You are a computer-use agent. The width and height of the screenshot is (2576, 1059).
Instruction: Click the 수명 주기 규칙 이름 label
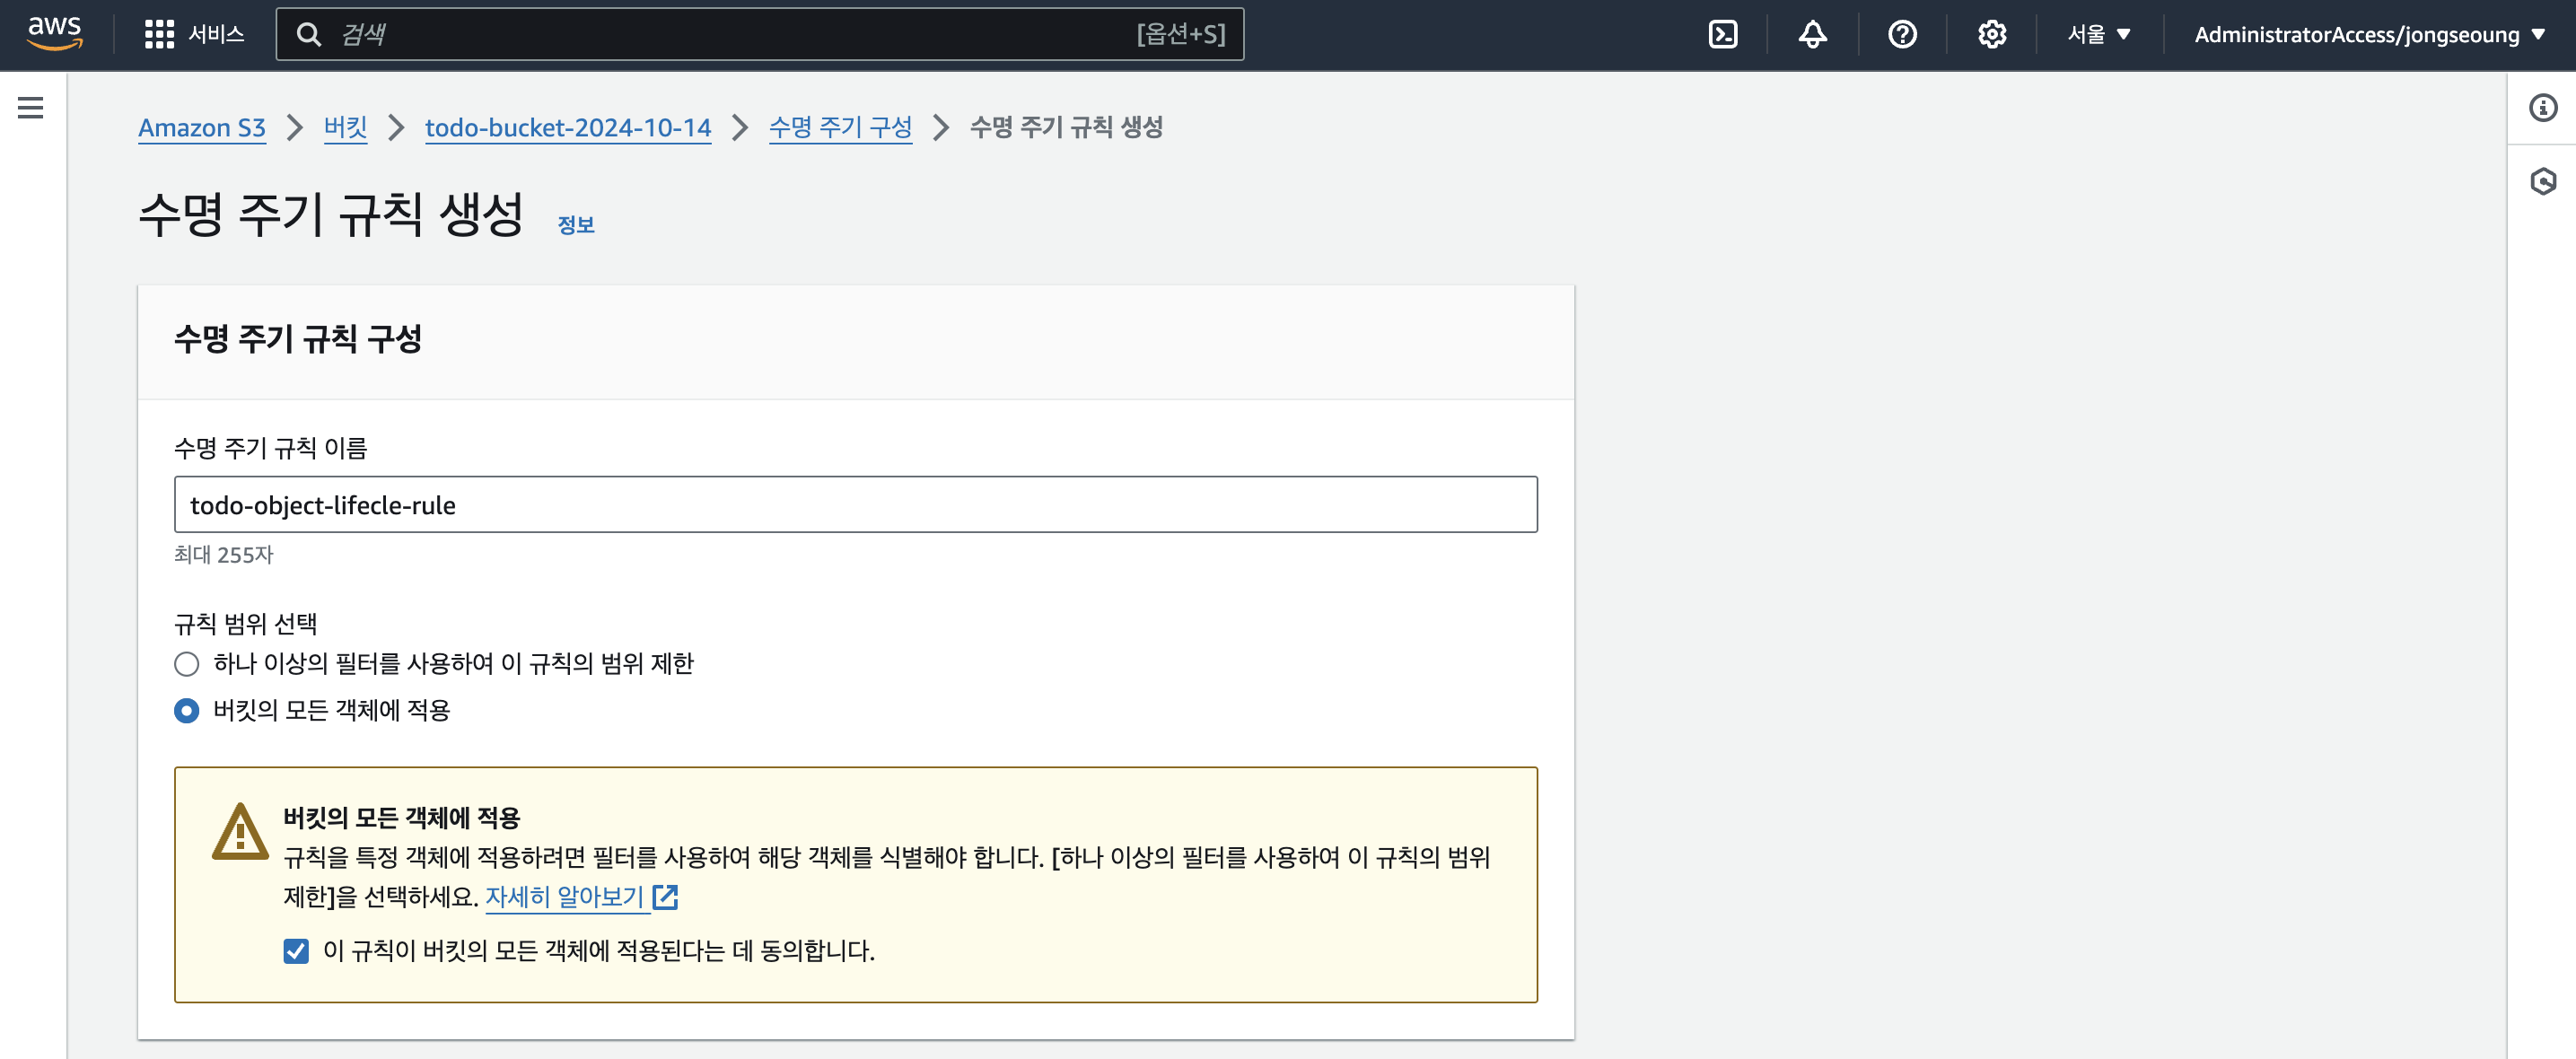[x=271, y=448]
